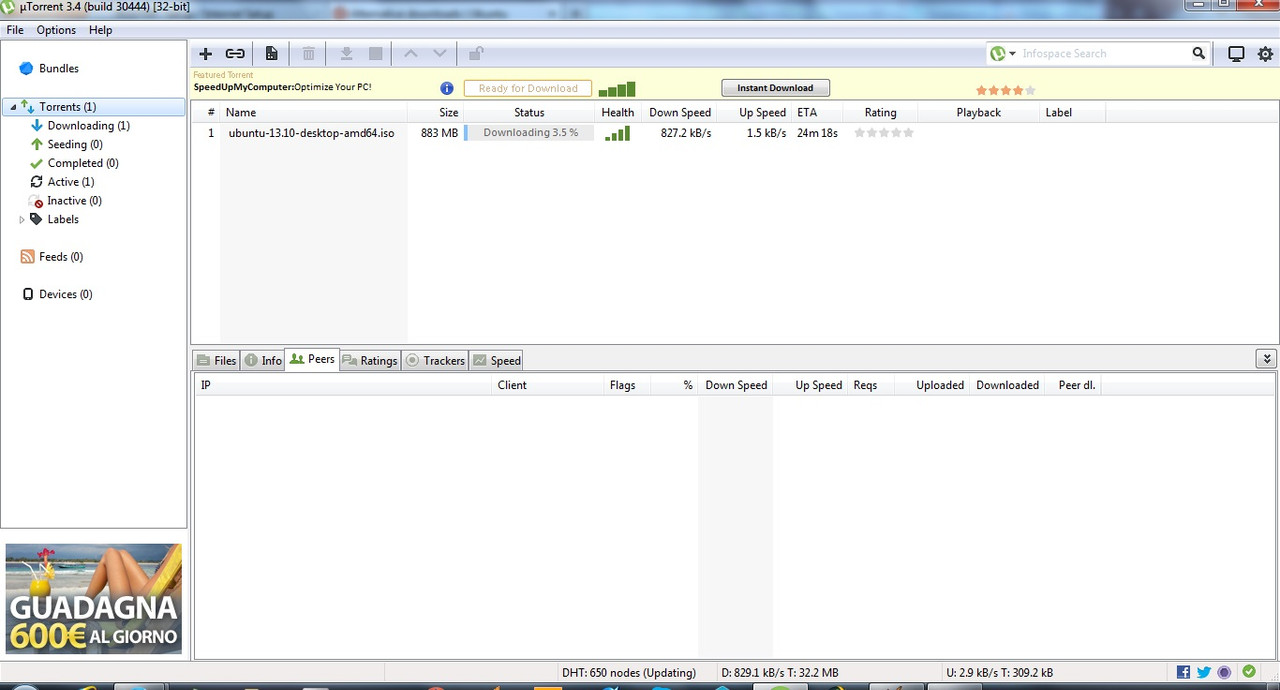The height and width of the screenshot is (690, 1280).
Task: Click the Ready for Download button
Action: [528, 88]
